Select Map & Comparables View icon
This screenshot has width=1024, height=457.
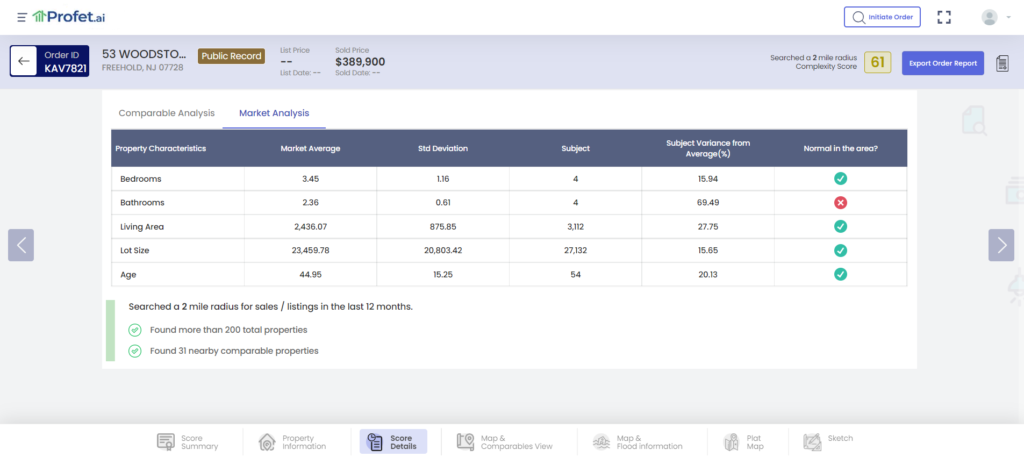point(465,441)
